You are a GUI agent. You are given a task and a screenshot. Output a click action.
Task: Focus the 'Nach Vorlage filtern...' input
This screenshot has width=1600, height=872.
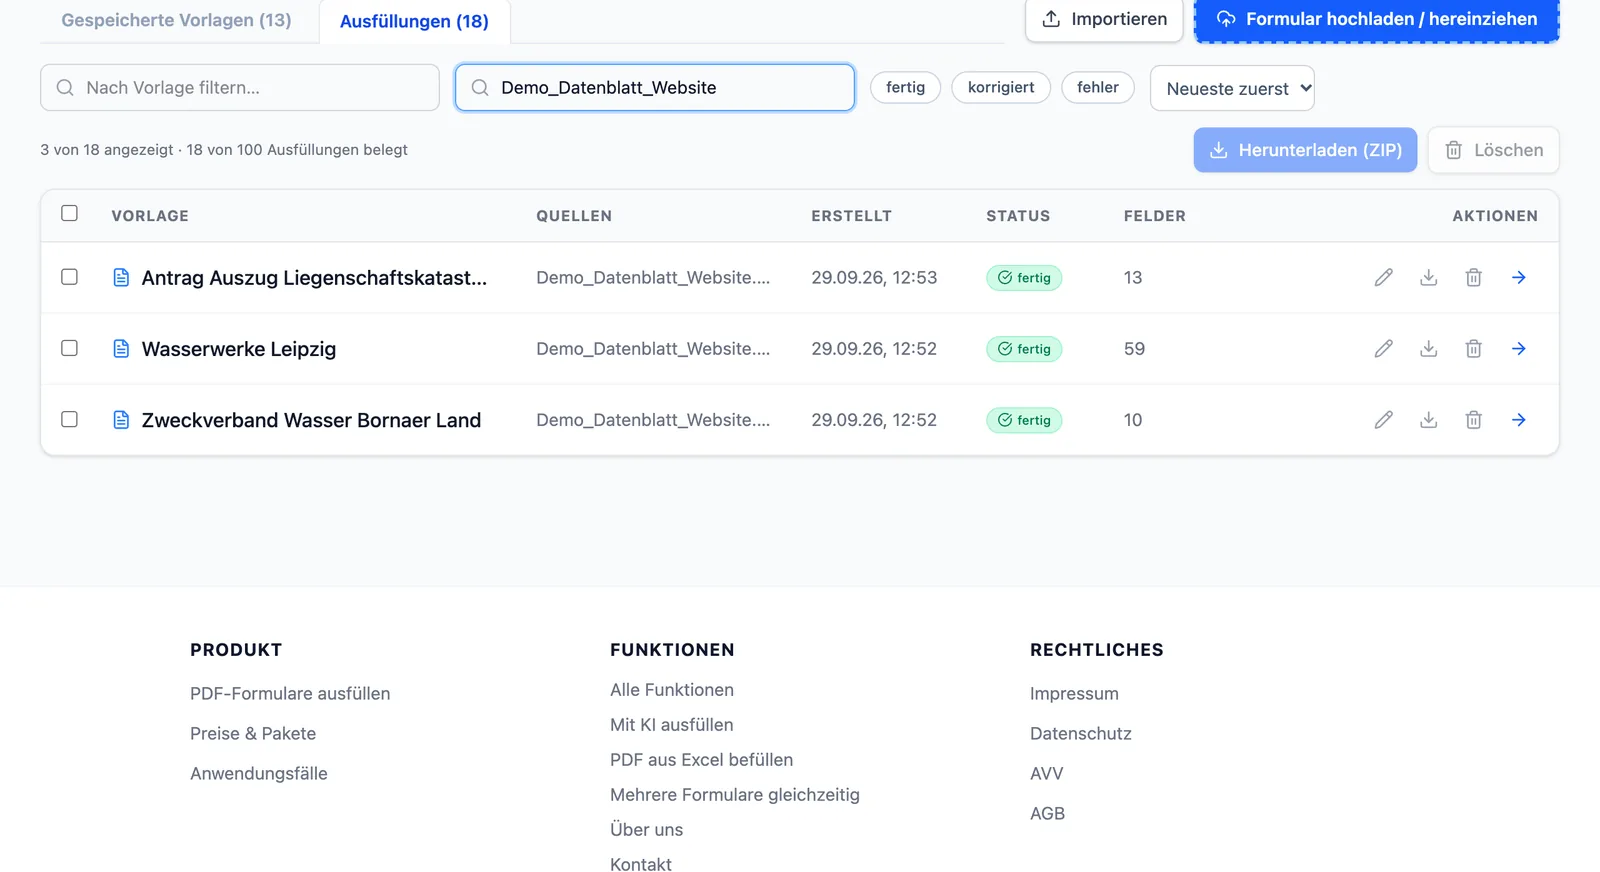240,88
